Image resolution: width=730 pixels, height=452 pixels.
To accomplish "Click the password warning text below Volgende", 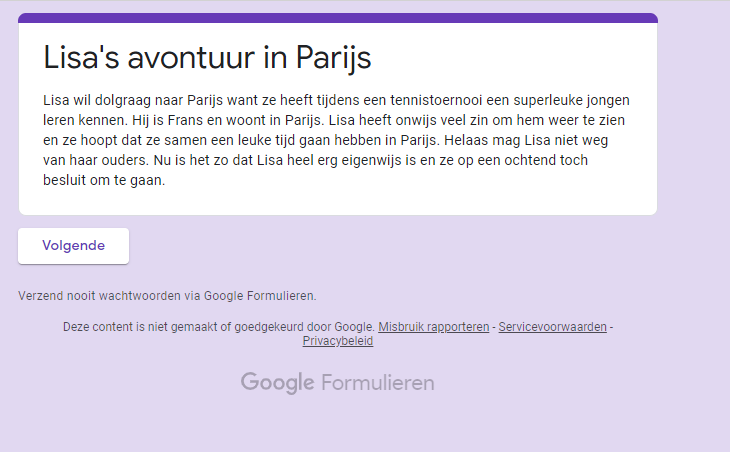I will pyautogui.click(x=167, y=296).
